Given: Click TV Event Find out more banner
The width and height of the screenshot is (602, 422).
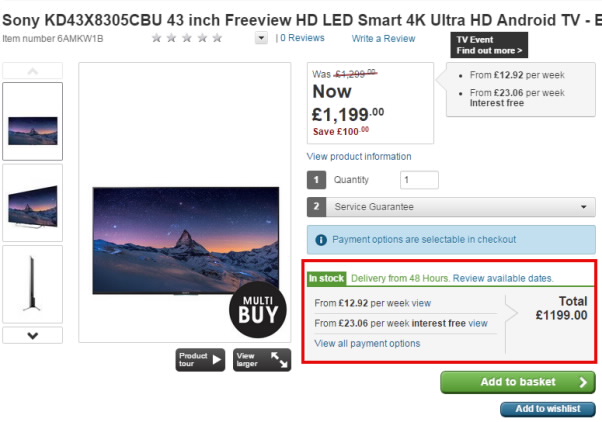Looking at the screenshot, I should click(x=490, y=45).
